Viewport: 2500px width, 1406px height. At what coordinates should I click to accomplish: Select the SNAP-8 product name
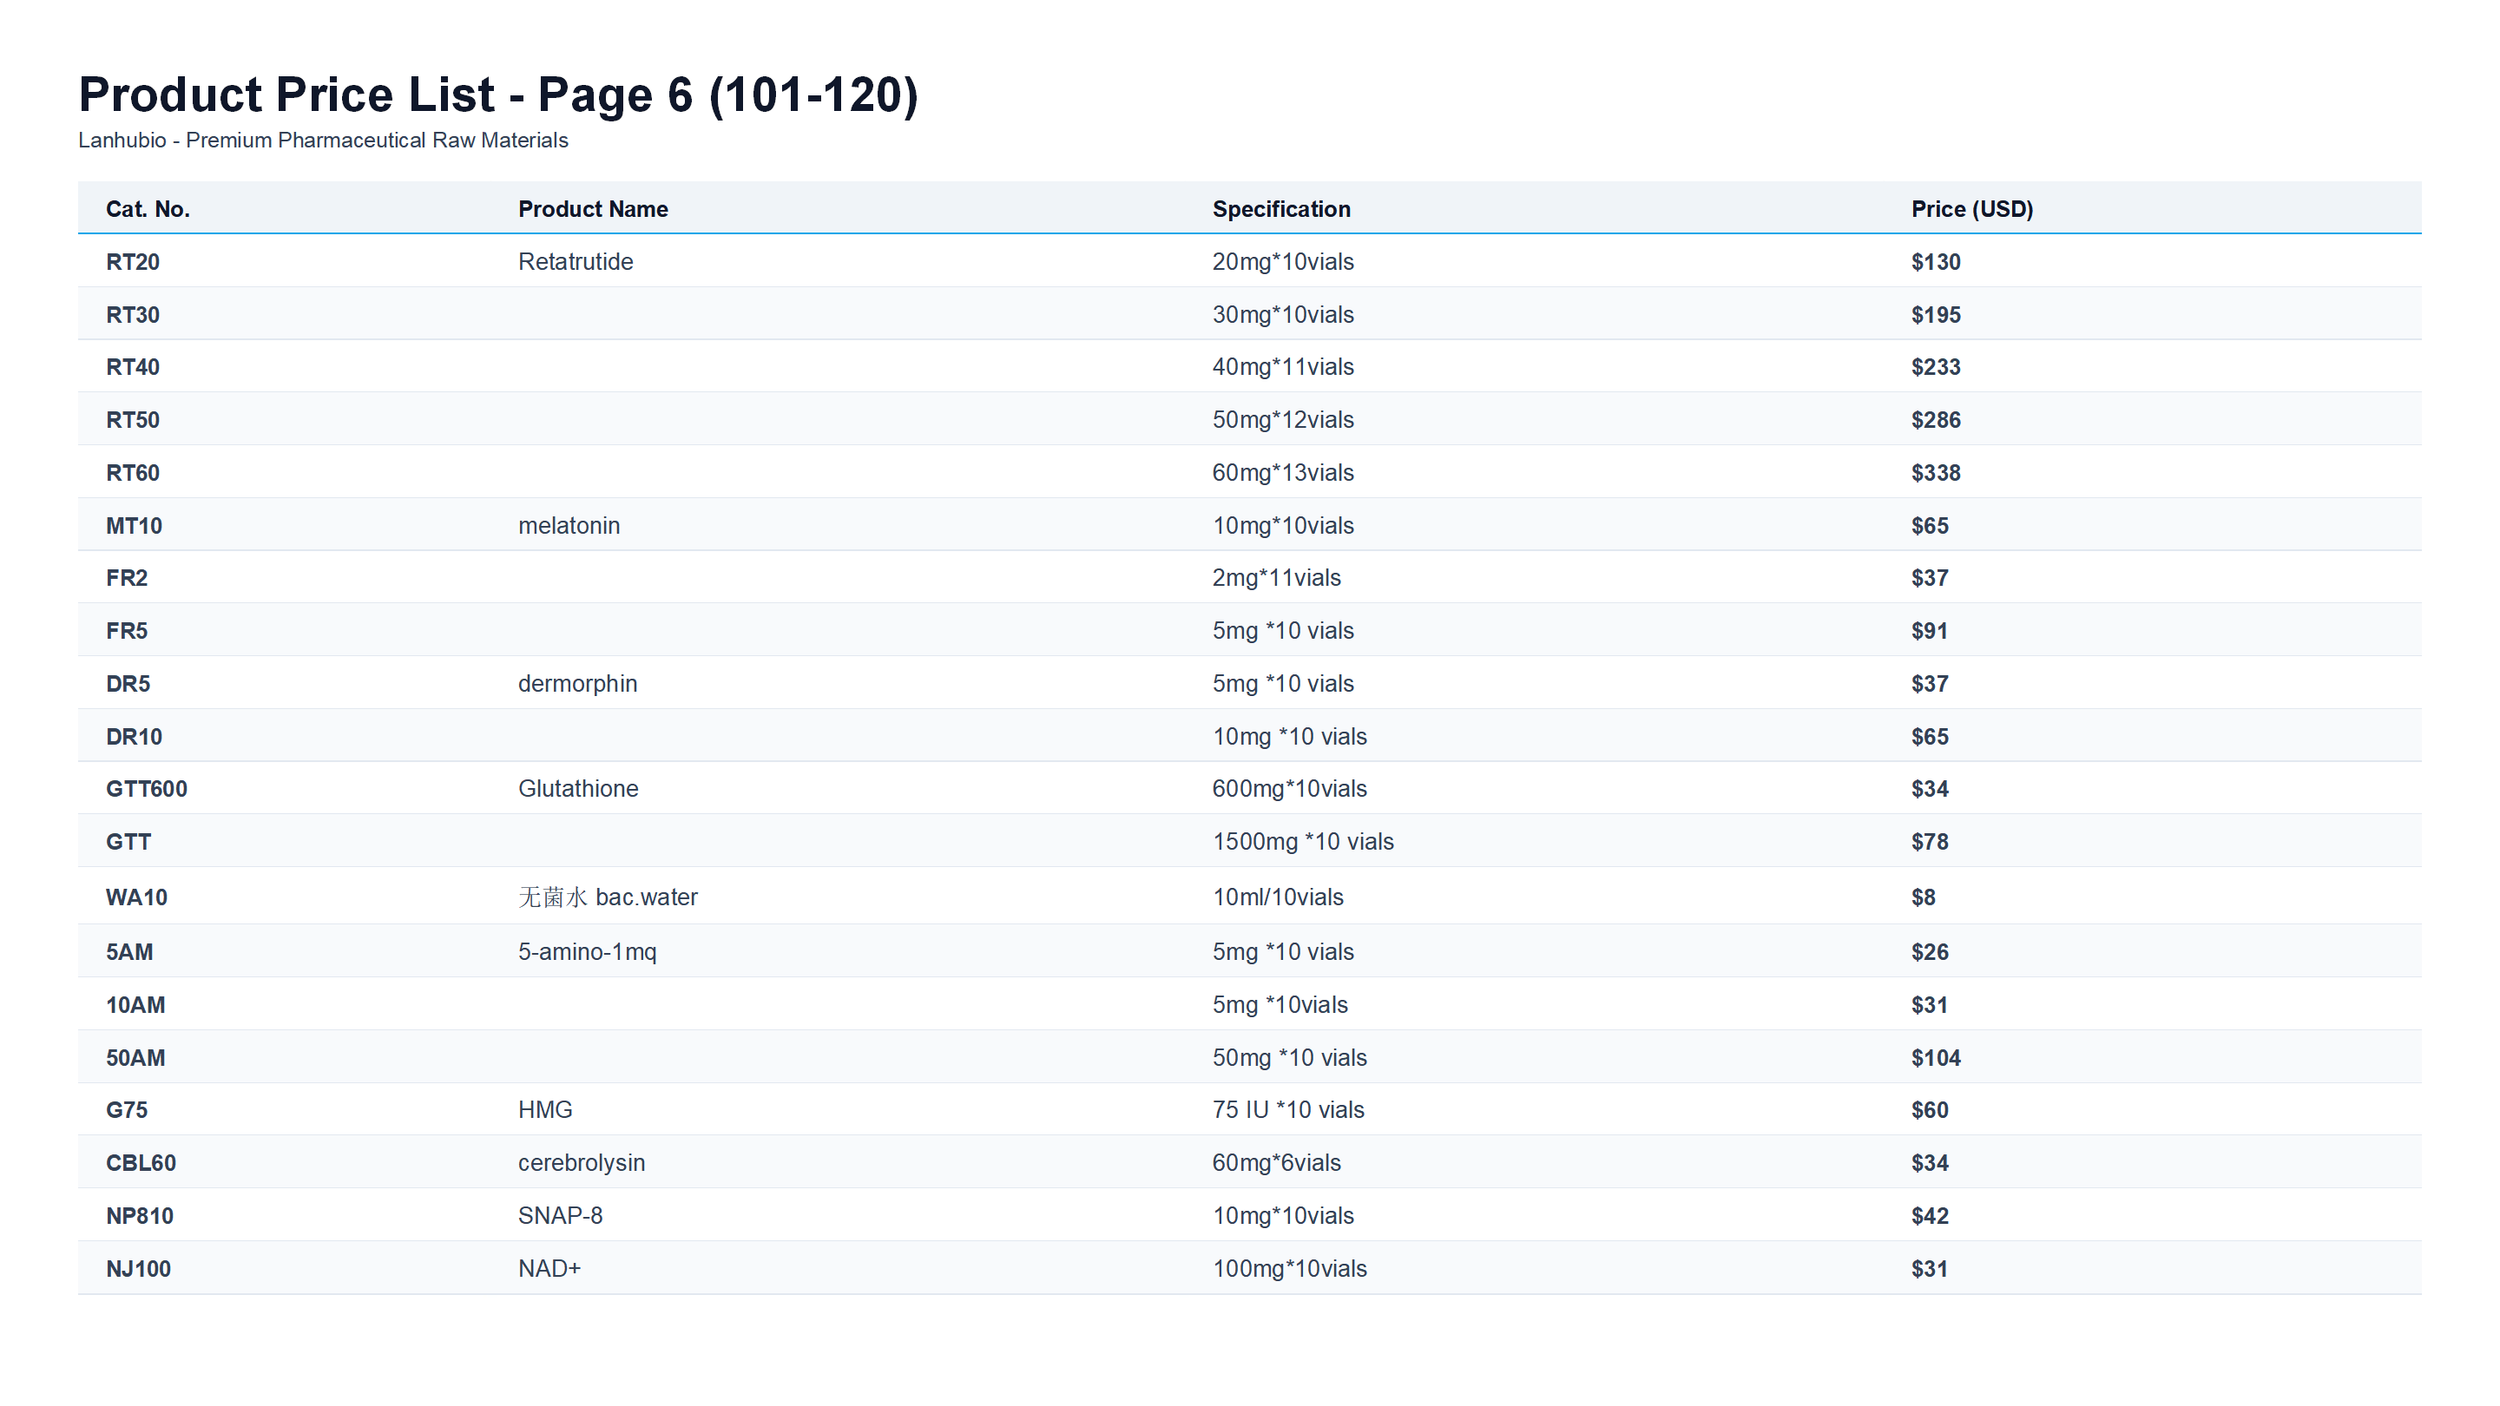560,1216
